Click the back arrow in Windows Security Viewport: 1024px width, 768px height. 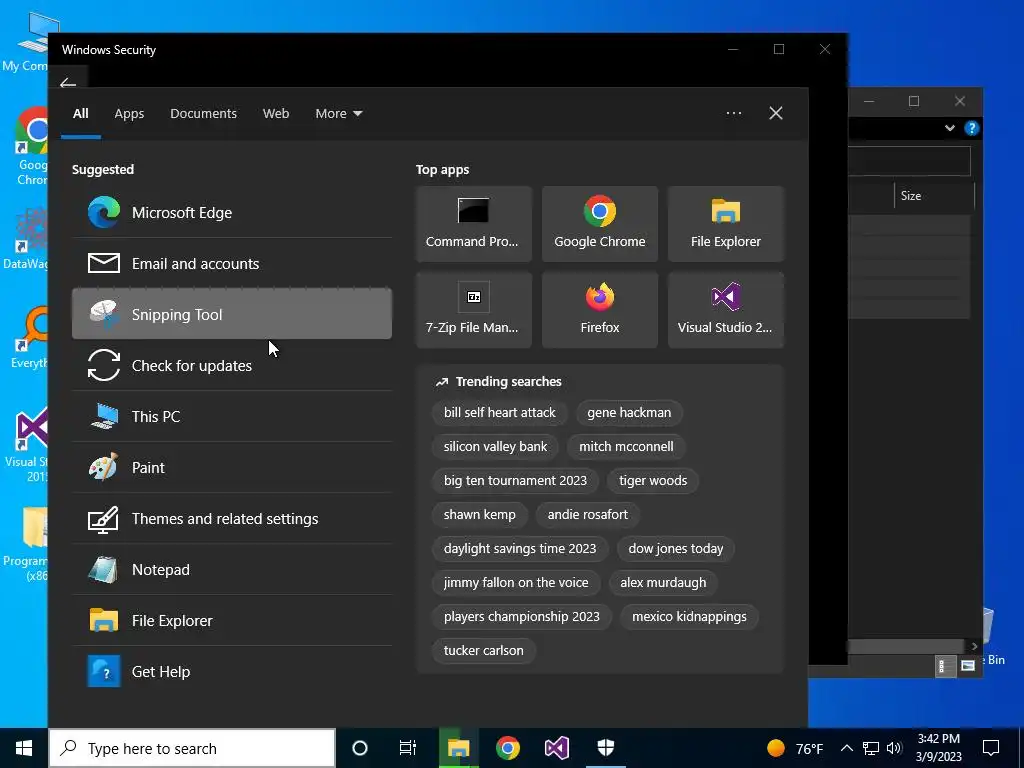(x=68, y=84)
